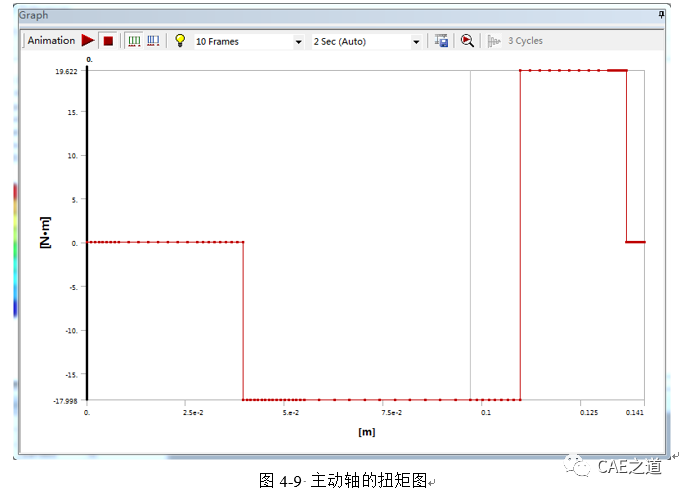Click the 0.141 x-axis end label
683x496 pixels.
click(x=635, y=412)
